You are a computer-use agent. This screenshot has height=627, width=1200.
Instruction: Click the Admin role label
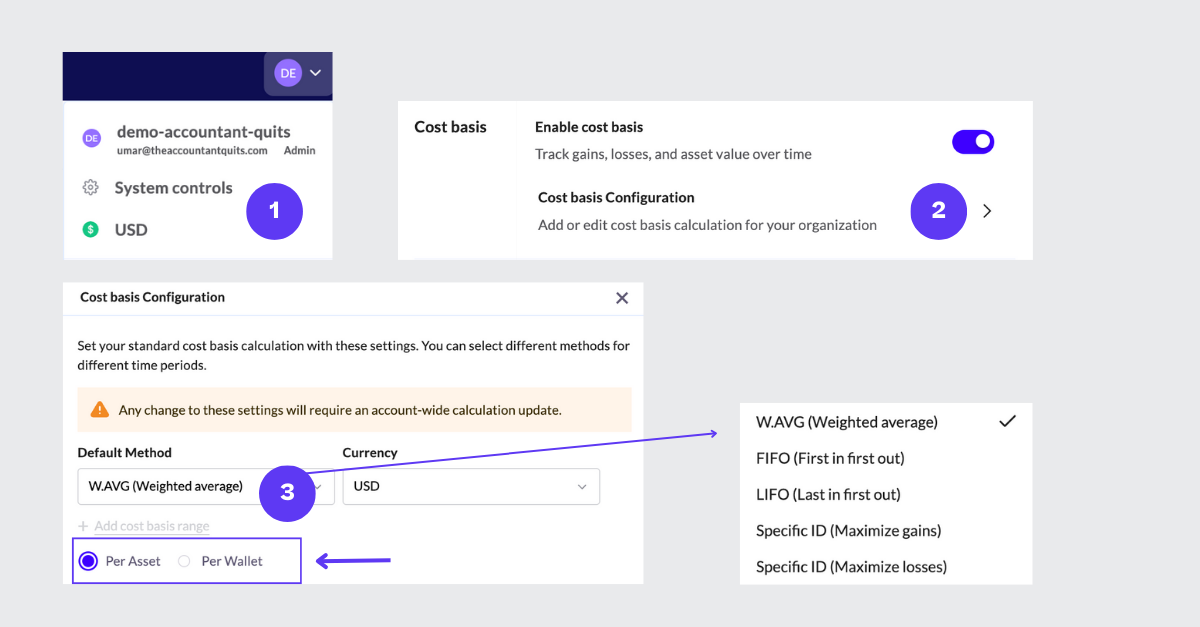[299, 151]
